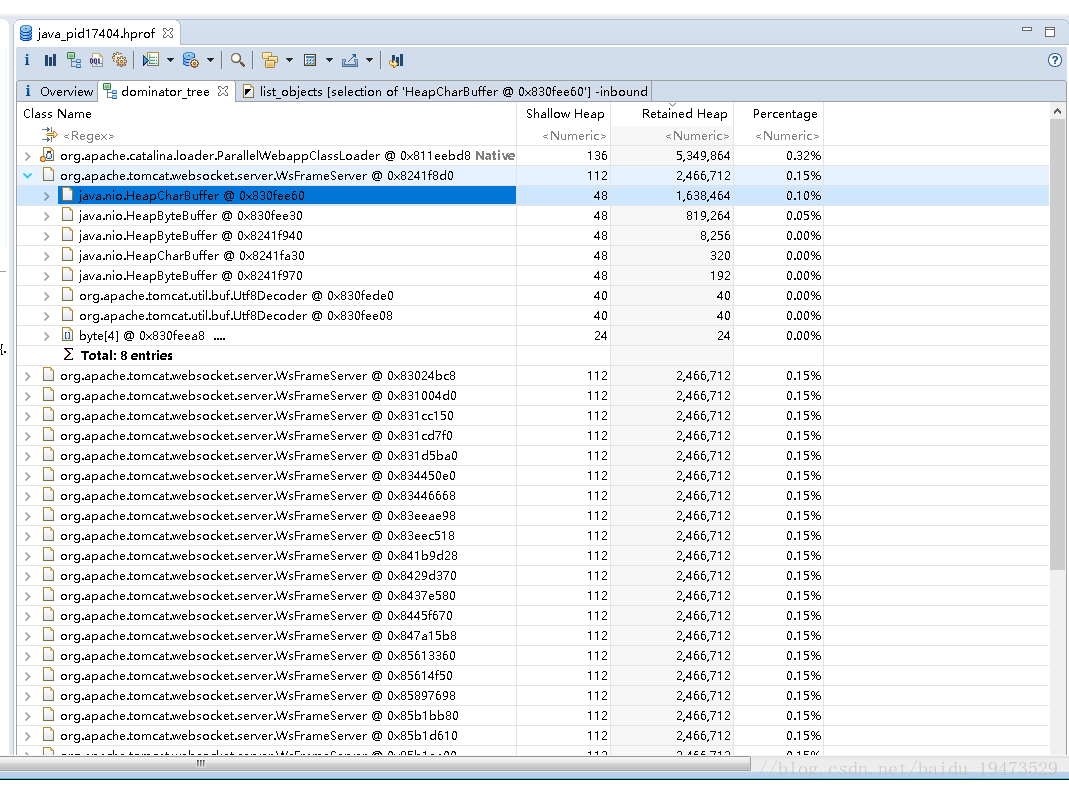
Task: Expand the ParallelWebappClassLoader tree node
Action: tap(26, 155)
